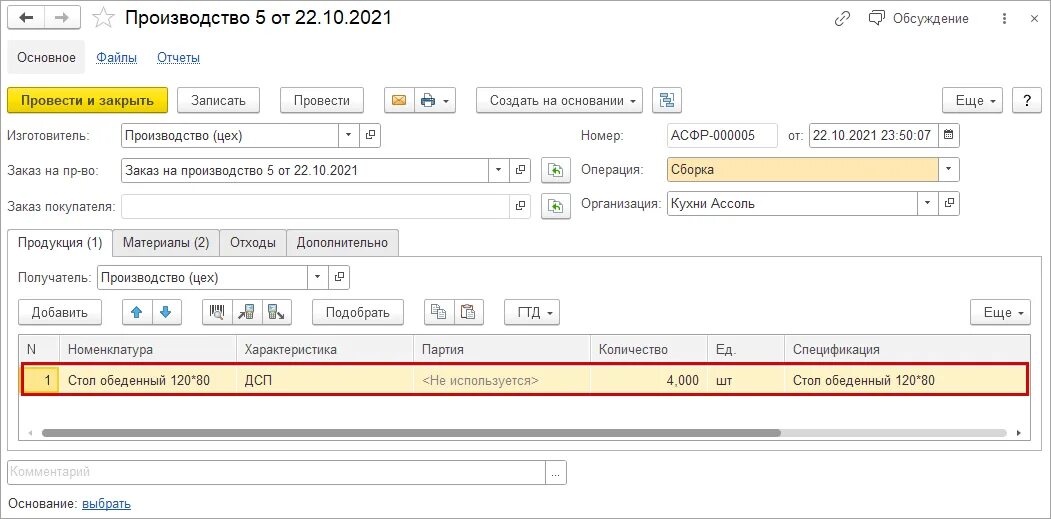Switch to the Материалы (2) tab
This screenshot has height=519, width=1051.
point(166,243)
